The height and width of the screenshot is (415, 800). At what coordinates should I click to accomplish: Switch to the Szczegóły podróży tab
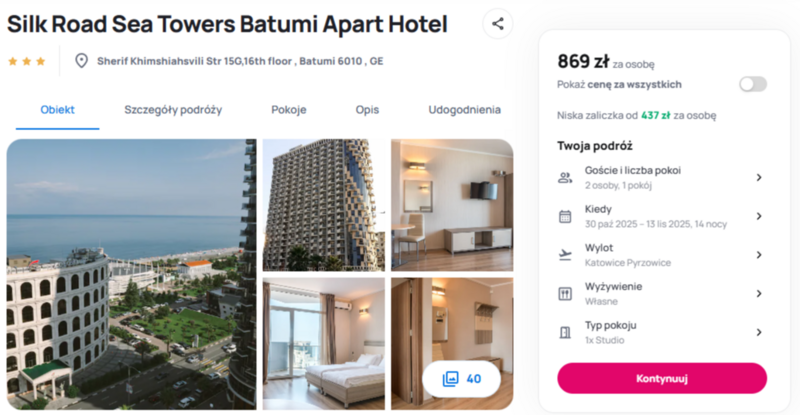pyautogui.click(x=173, y=110)
